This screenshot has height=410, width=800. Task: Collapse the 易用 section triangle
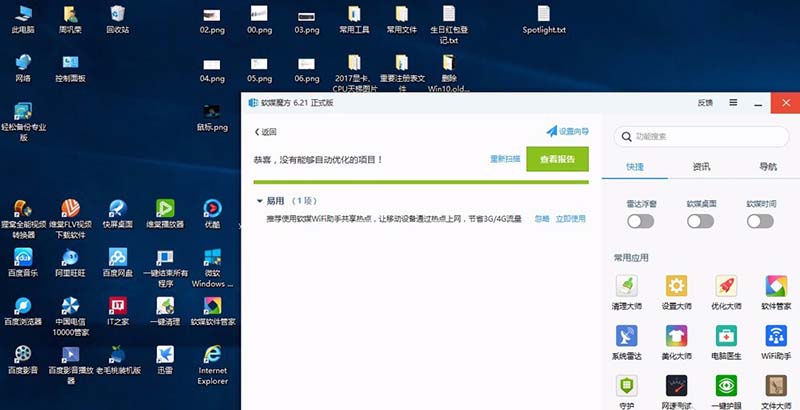(x=259, y=201)
